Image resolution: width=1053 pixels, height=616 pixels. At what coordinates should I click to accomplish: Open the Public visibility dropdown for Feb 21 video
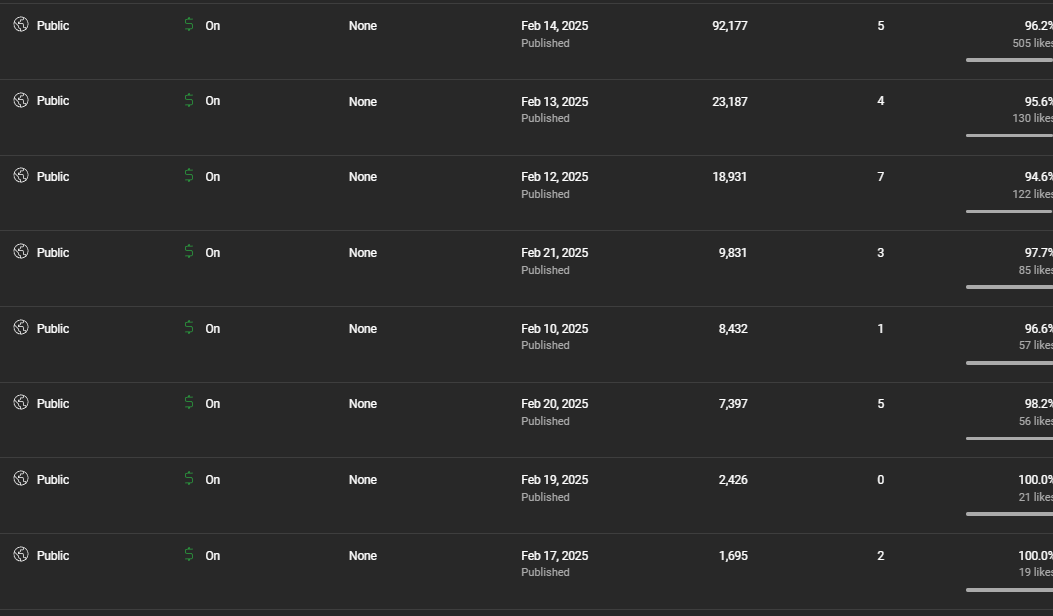pyautogui.click(x=53, y=253)
